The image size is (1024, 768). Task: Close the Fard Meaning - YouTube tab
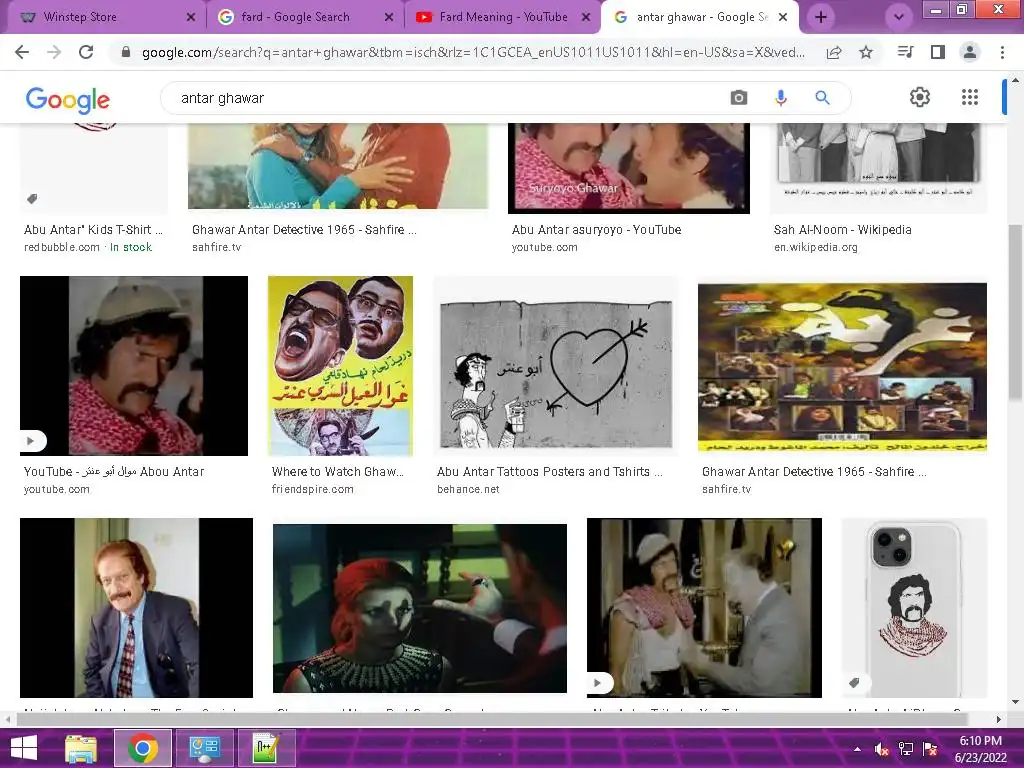click(x=586, y=17)
